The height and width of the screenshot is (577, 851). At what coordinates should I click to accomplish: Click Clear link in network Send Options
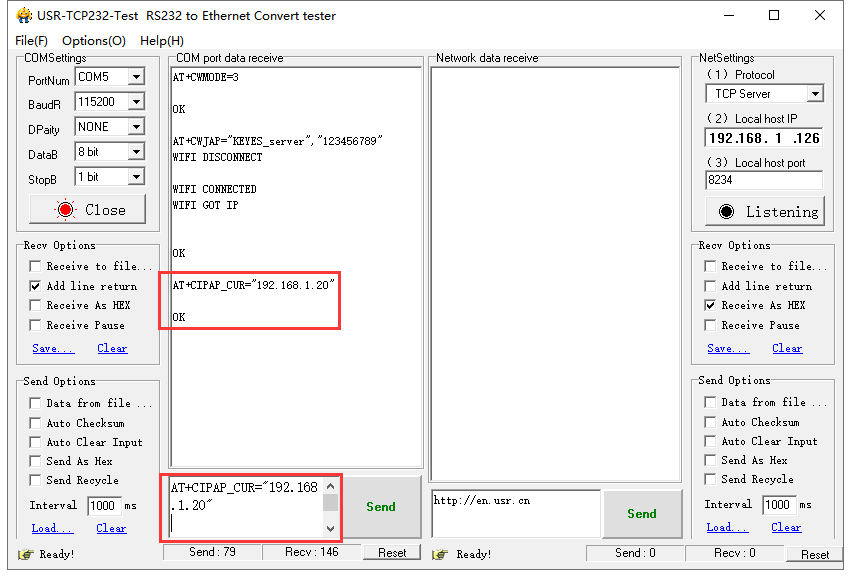click(x=786, y=527)
